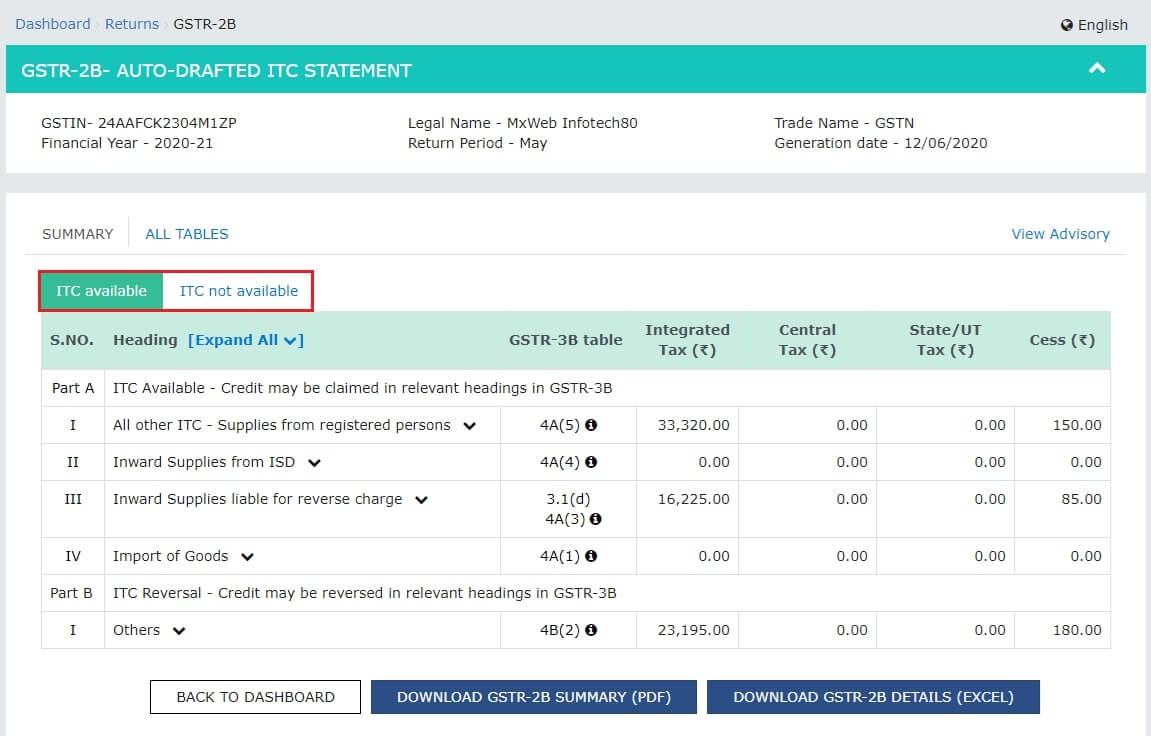
Task: Open the info icon beside 4A(1)
Action: 592,556
